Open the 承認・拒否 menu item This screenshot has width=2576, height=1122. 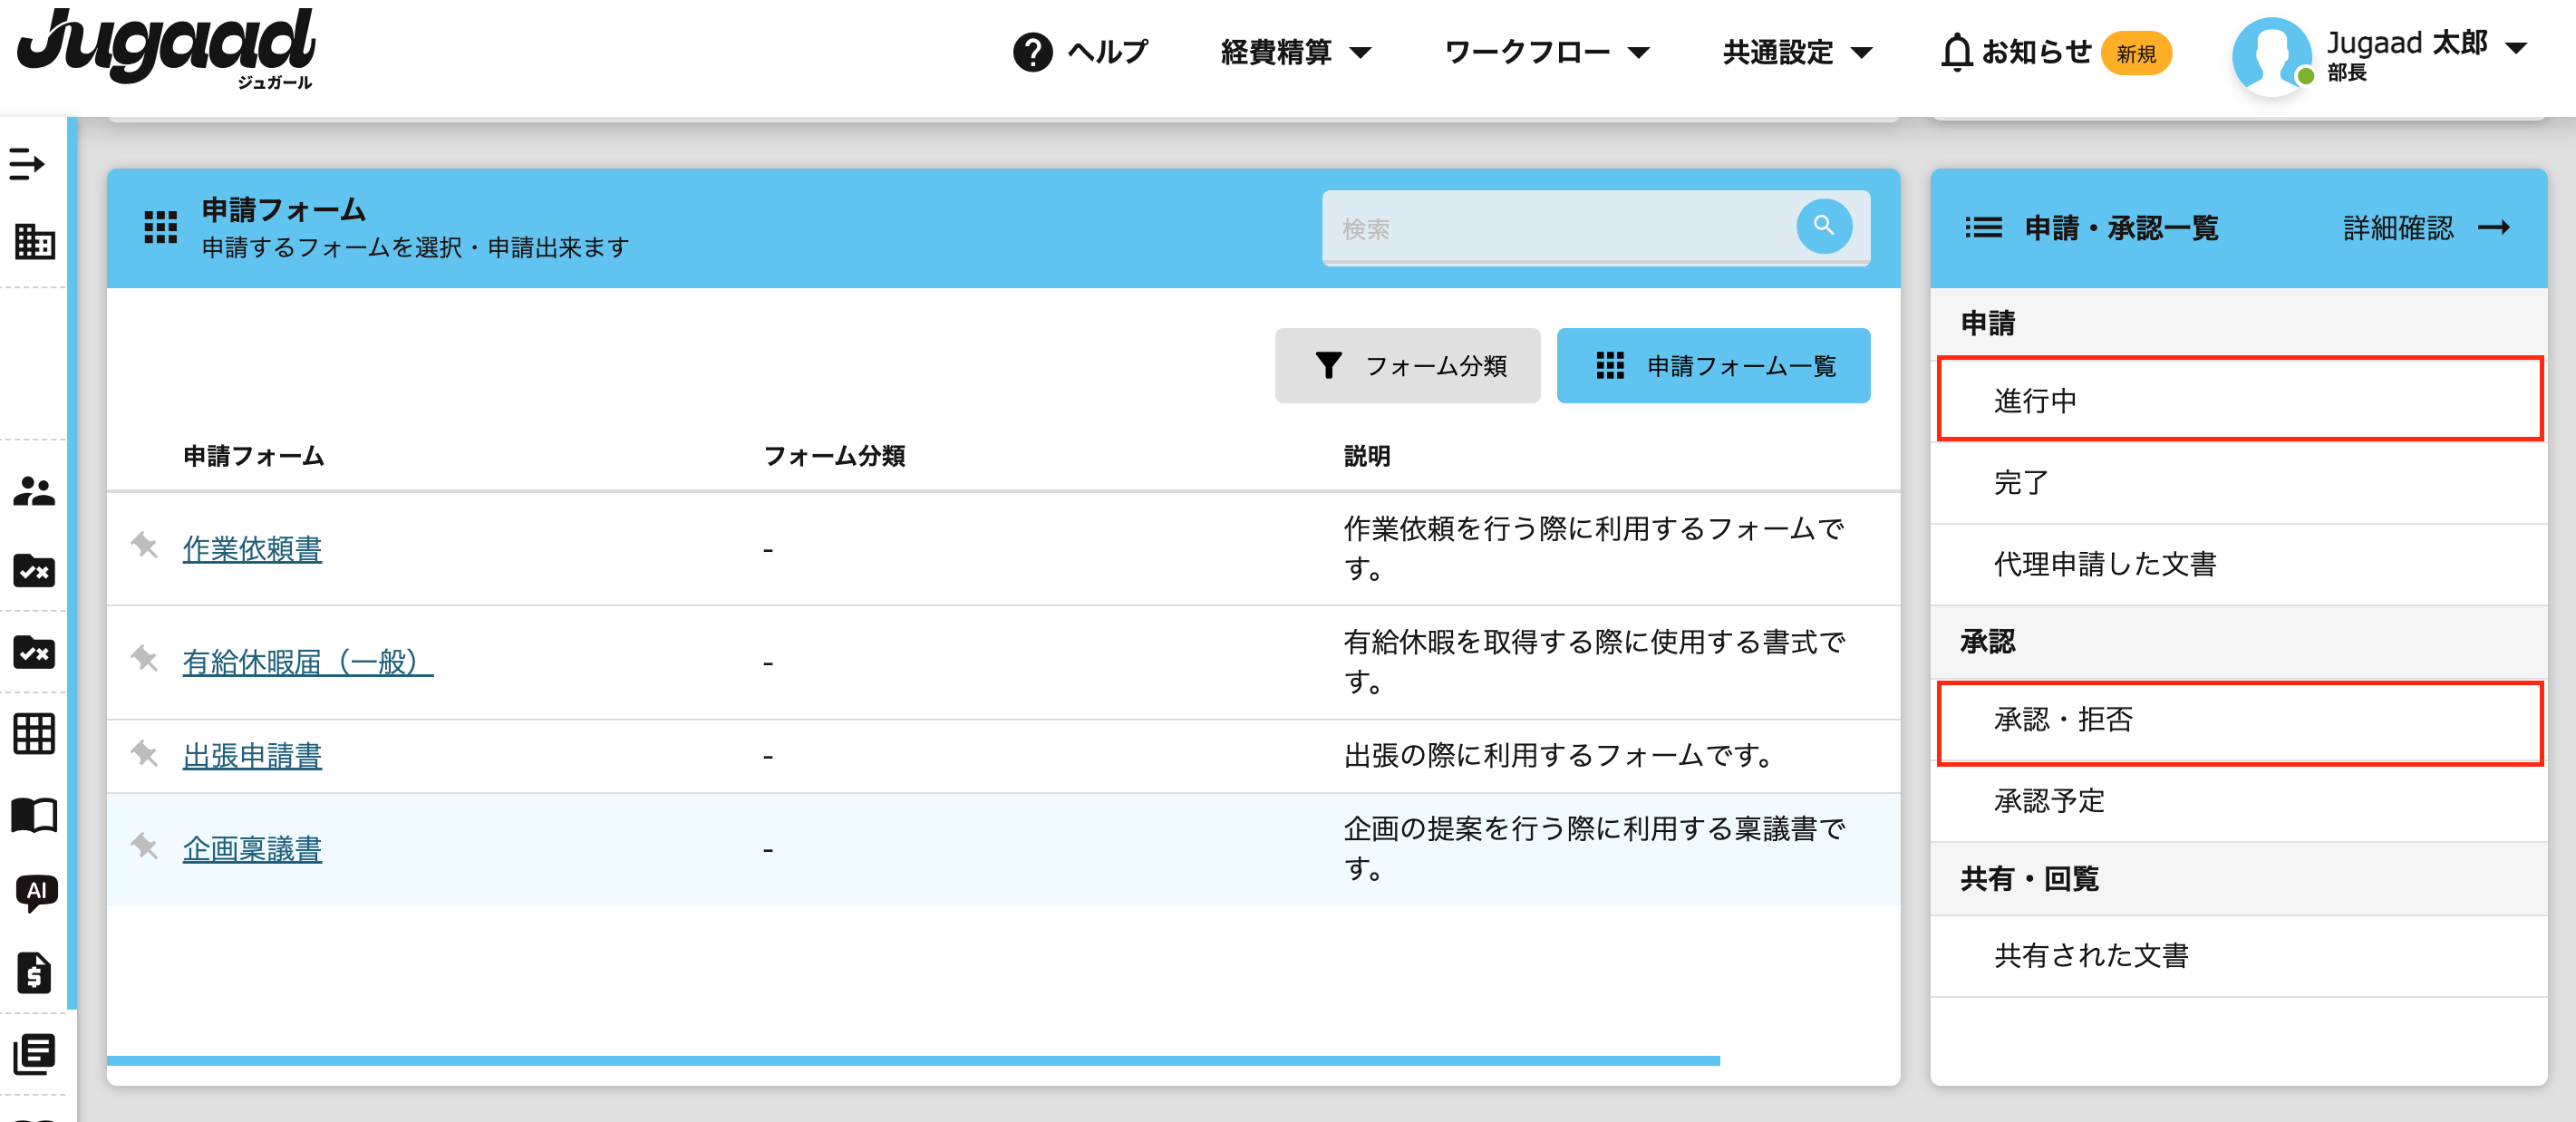pyautogui.click(x=2238, y=720)
